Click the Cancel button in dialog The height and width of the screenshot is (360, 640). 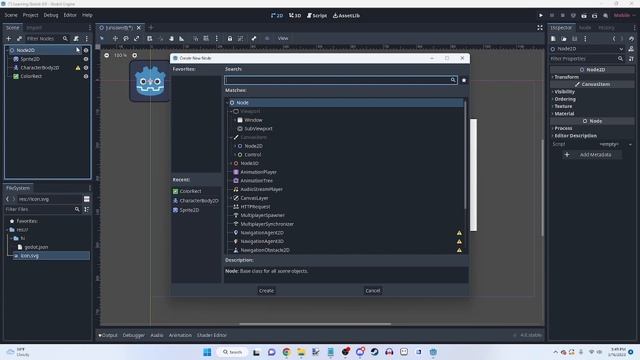[x=373, y=291]
